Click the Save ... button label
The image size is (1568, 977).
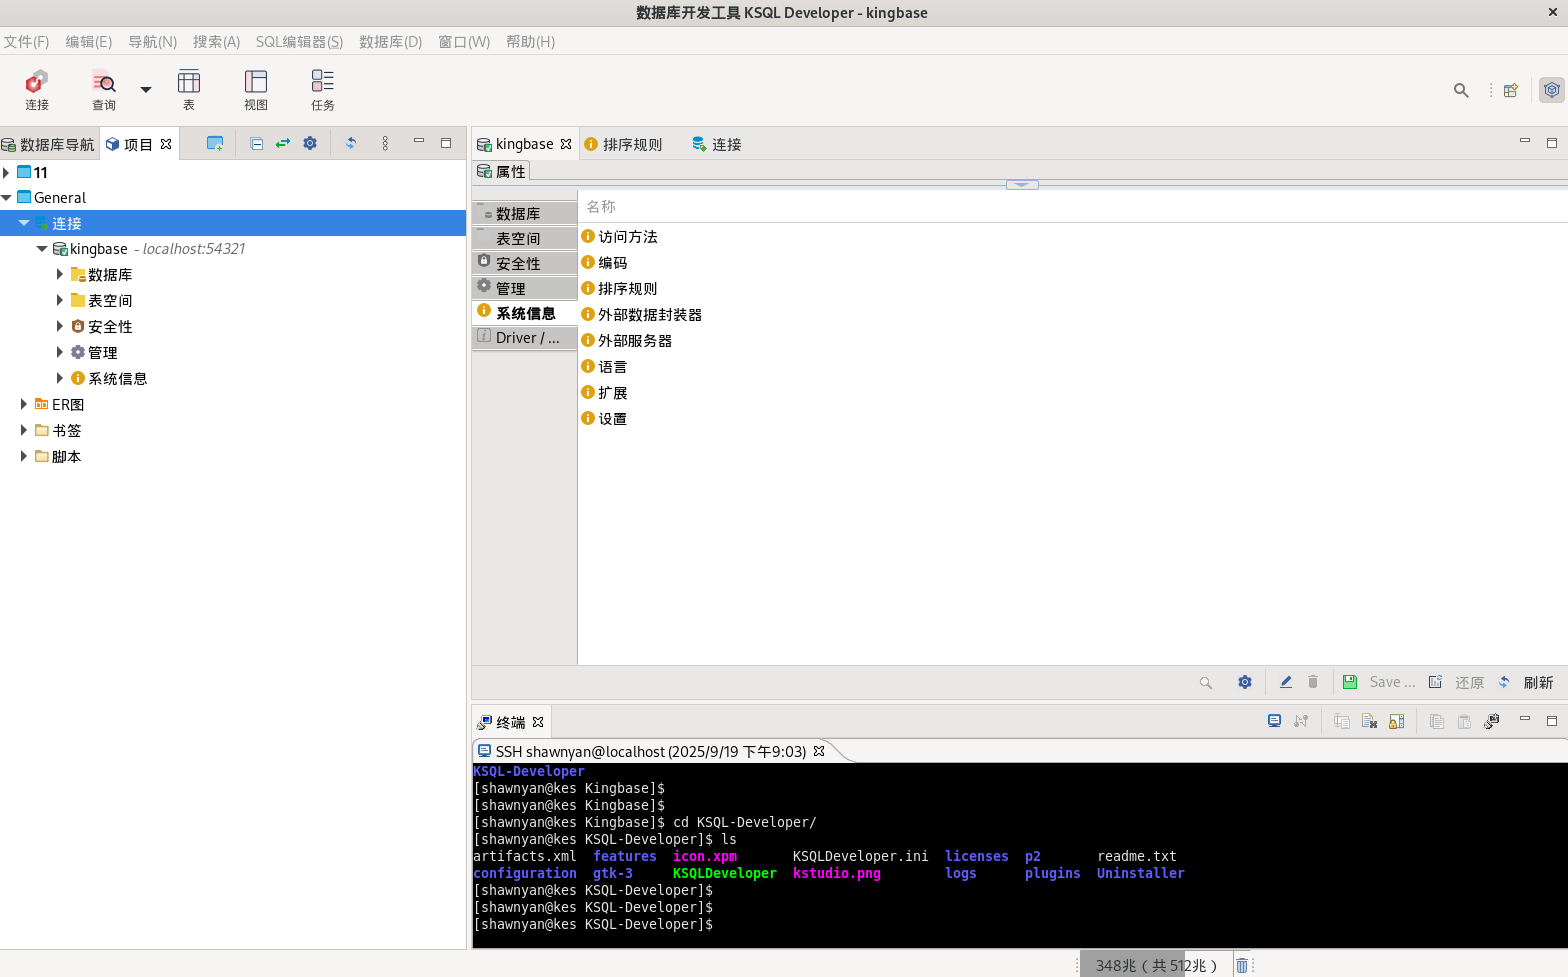pos(1392,682)
